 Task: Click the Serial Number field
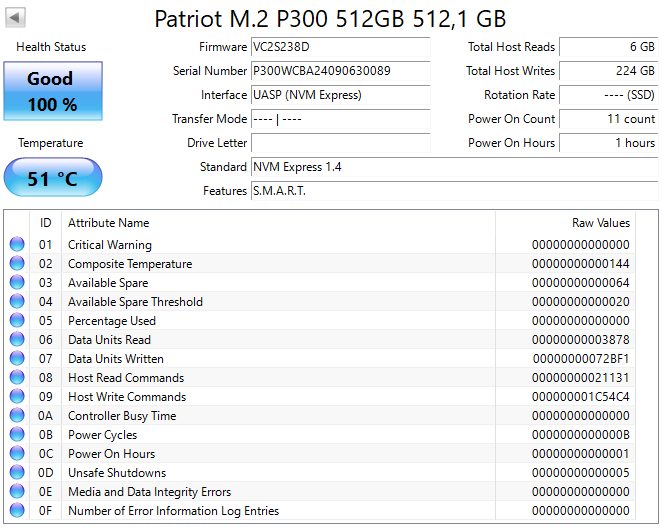[341, 71]
